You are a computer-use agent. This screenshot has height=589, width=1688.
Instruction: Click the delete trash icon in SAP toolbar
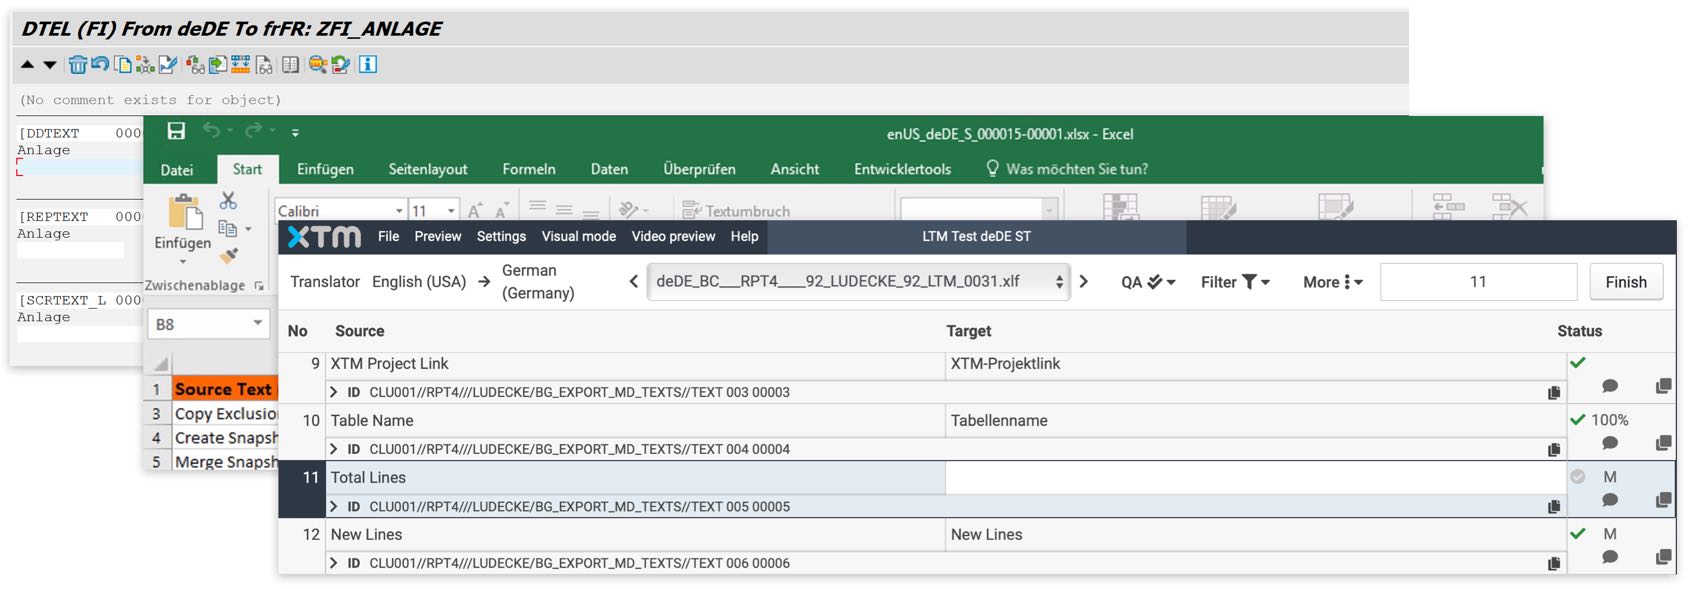(x=77, y=65)
